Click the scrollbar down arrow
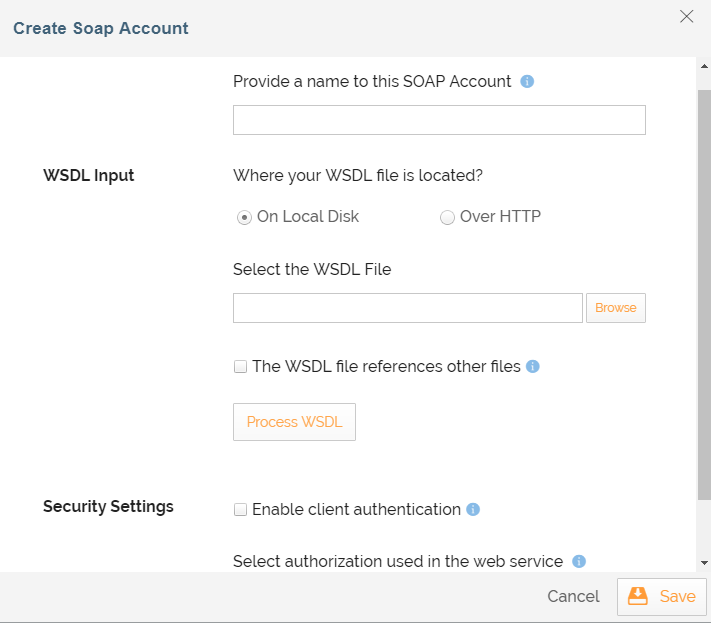This screenshot has height=623, width=711. pos(704,563)
